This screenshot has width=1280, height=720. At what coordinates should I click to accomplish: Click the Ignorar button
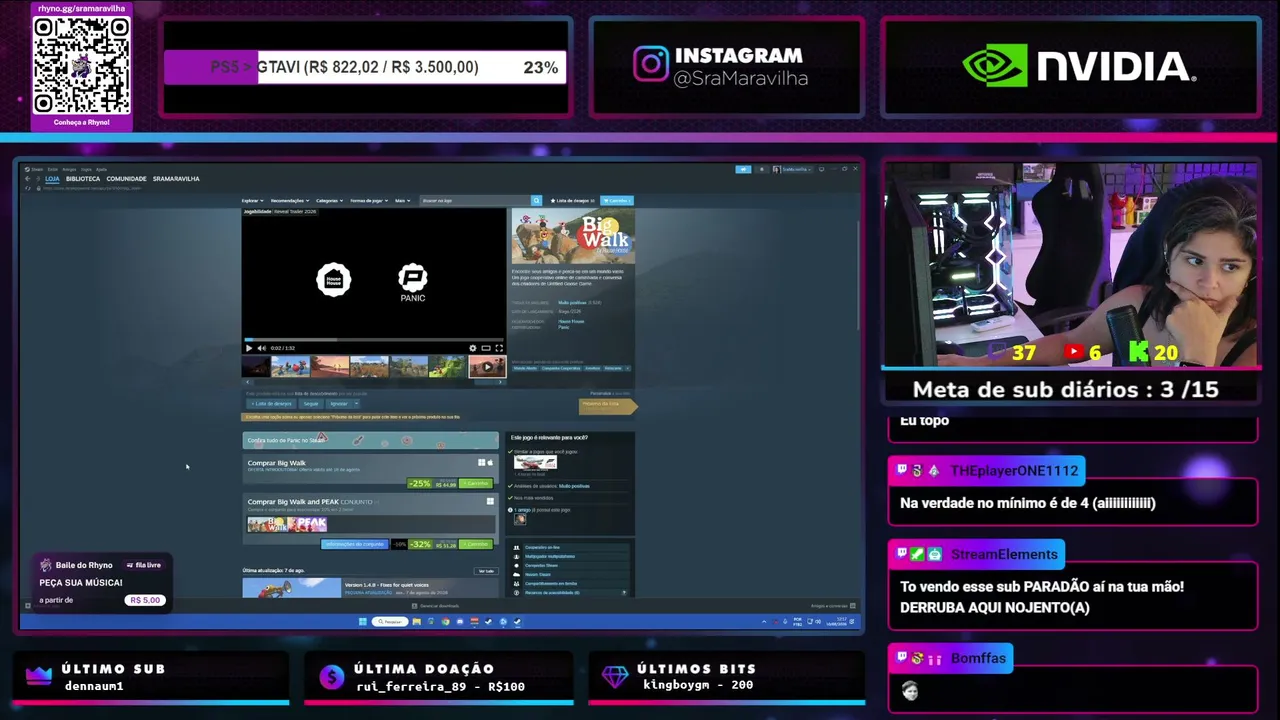(339, 404)
